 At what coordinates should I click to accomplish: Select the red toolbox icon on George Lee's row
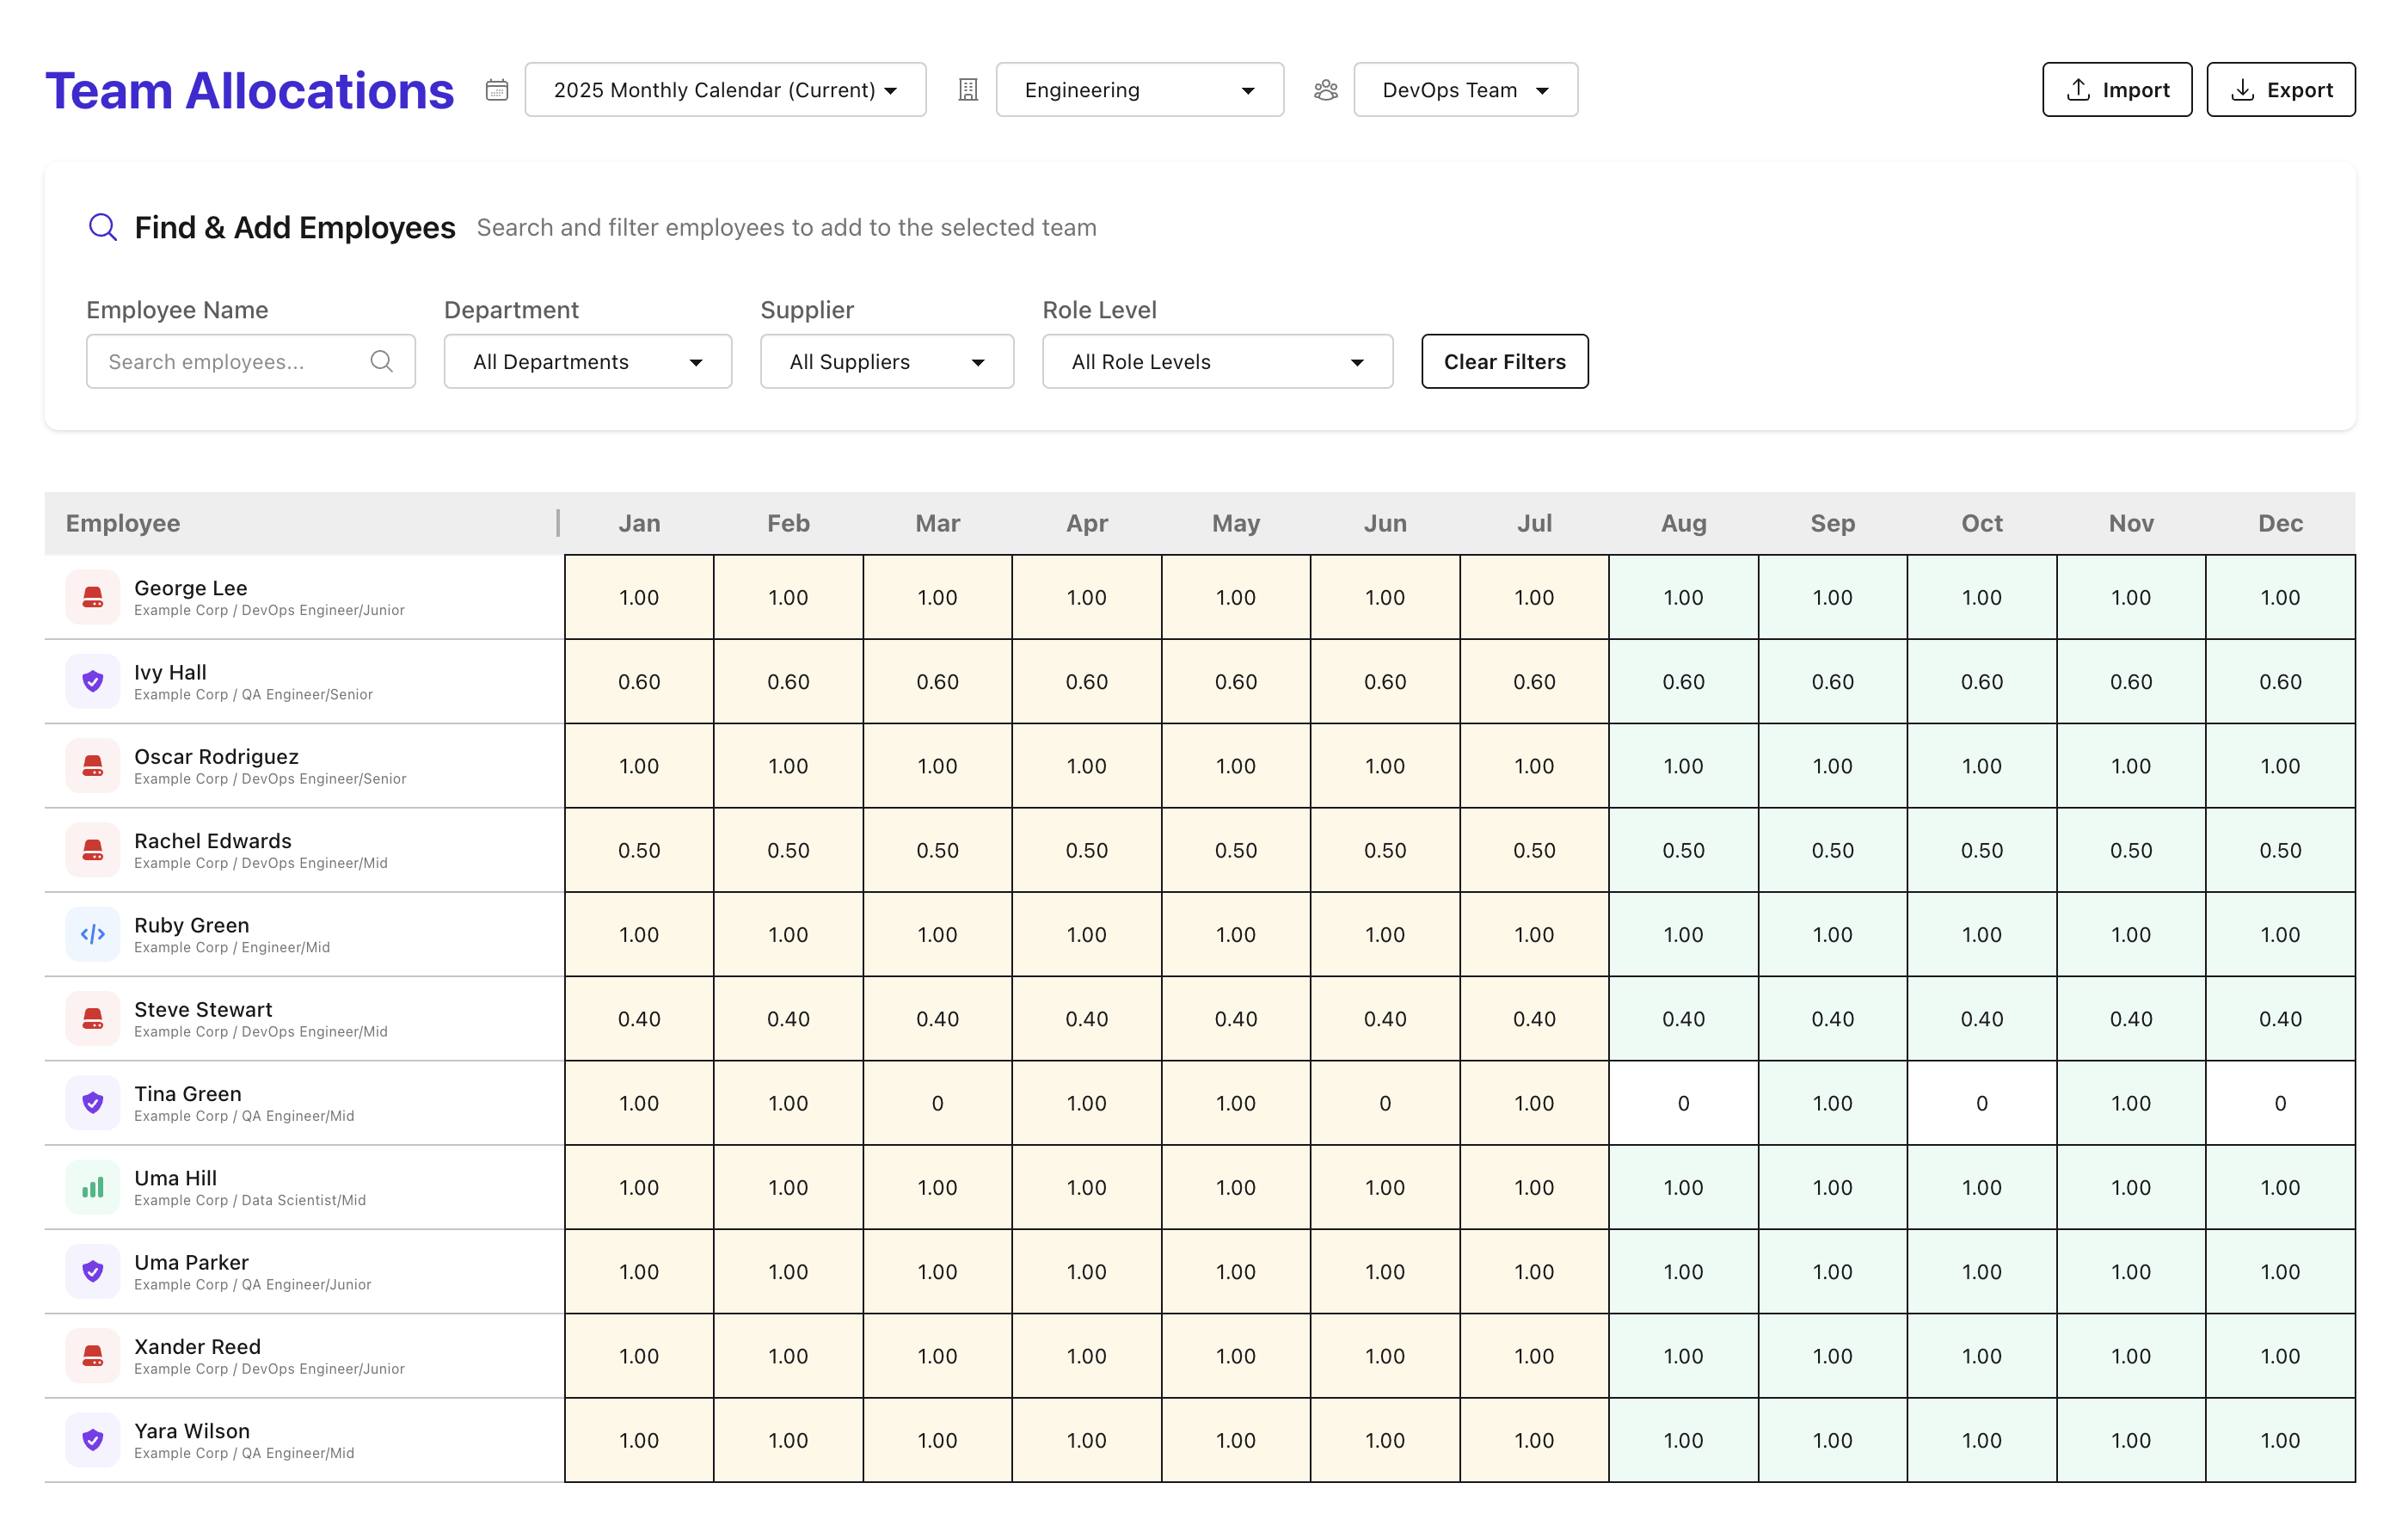tap(92, 596)
